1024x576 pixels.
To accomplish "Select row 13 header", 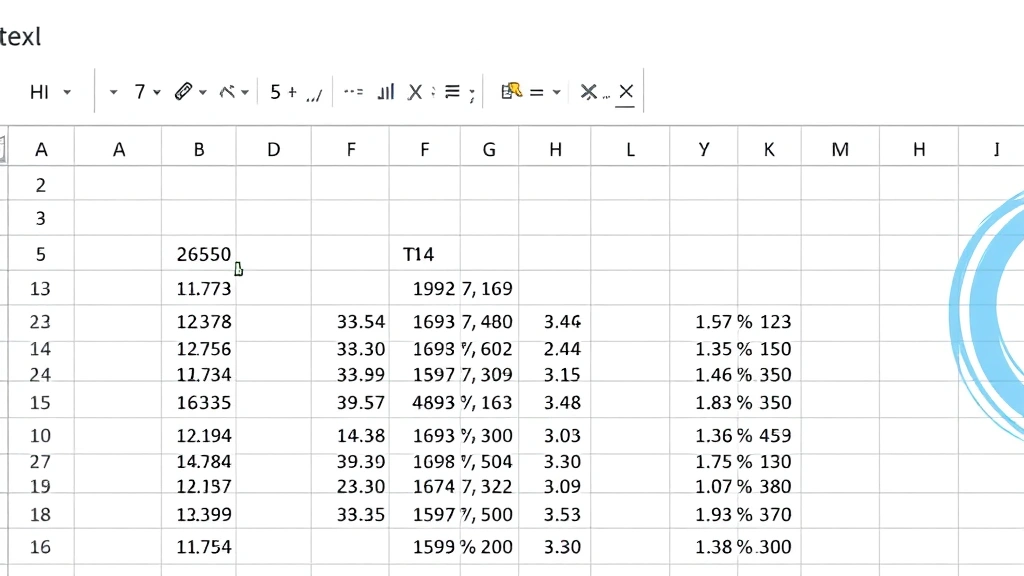I will click(40, 289).
